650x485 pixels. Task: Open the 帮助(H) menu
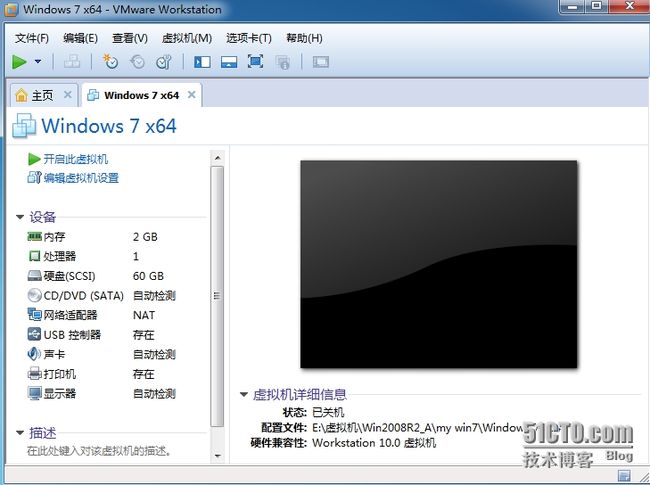point(304,38)
